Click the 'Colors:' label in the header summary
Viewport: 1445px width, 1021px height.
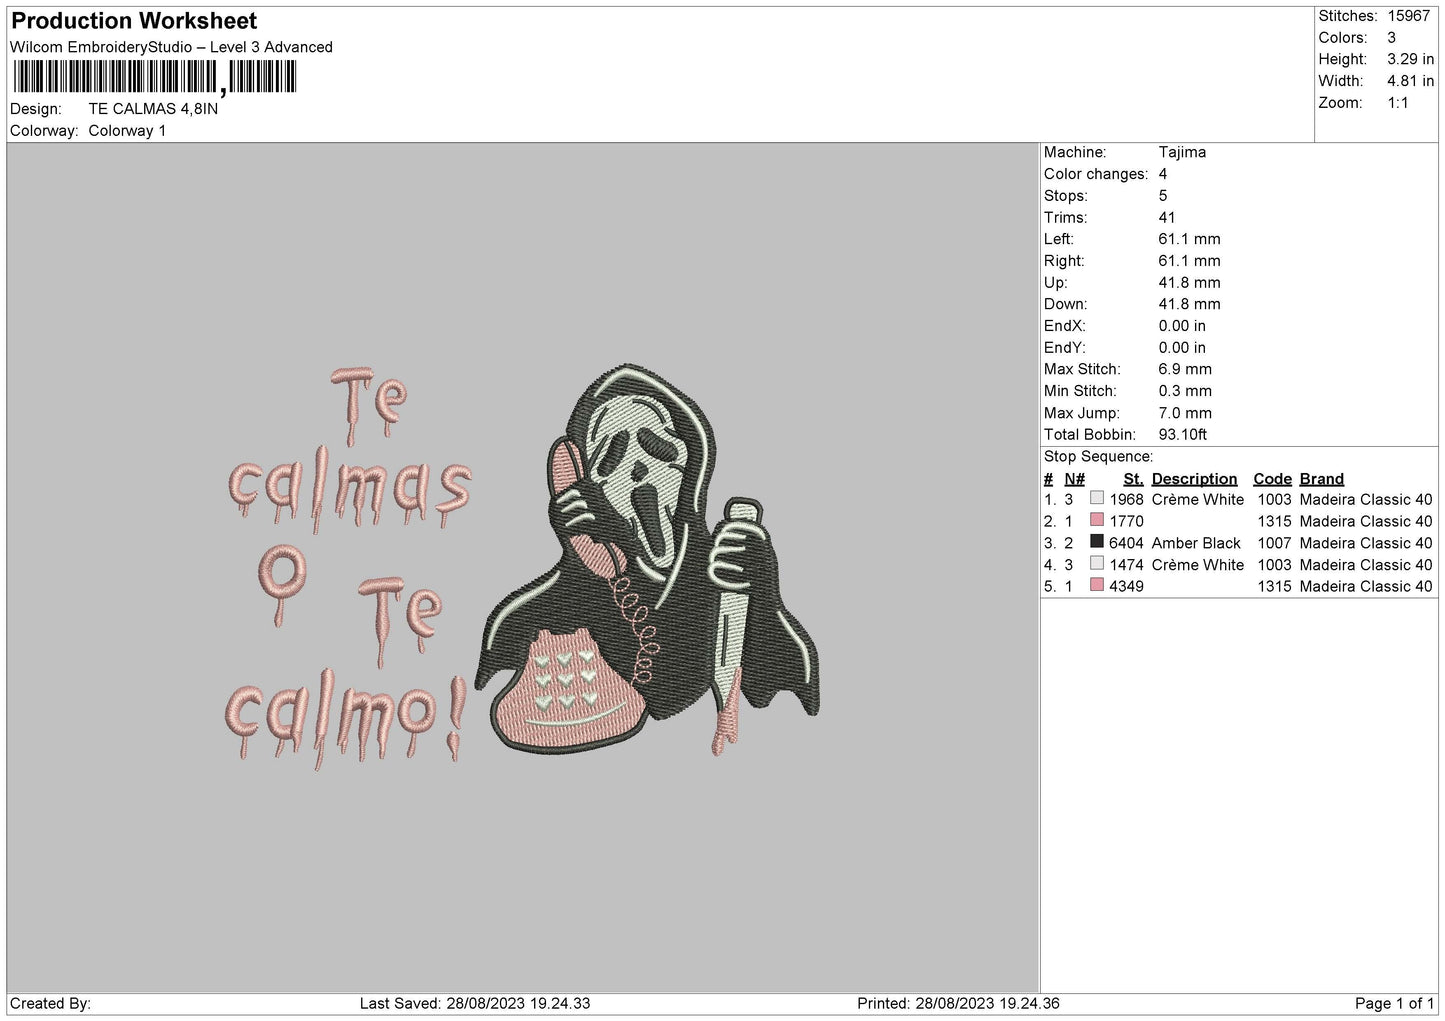(x=1342, y=38)
